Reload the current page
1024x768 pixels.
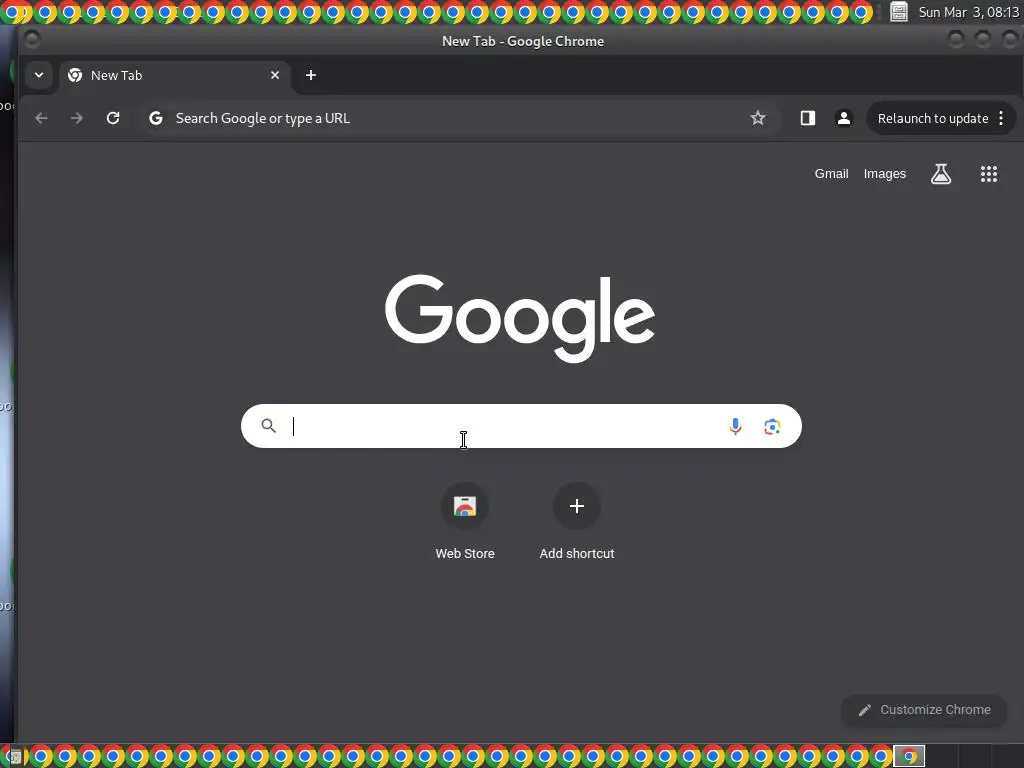113,118
